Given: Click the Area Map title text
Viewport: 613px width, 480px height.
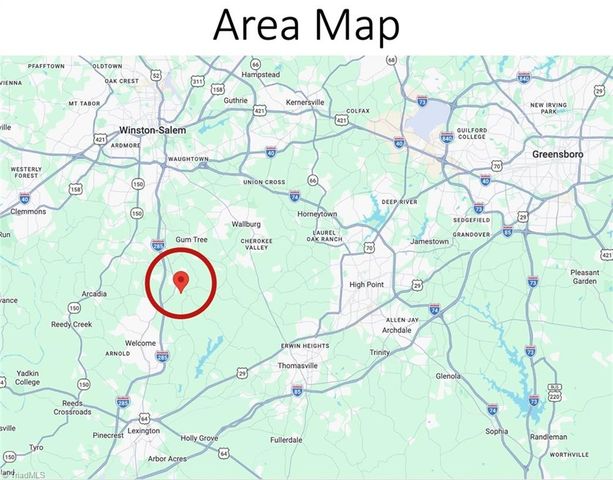Looking at the screenshot, I should click(306, 25).
